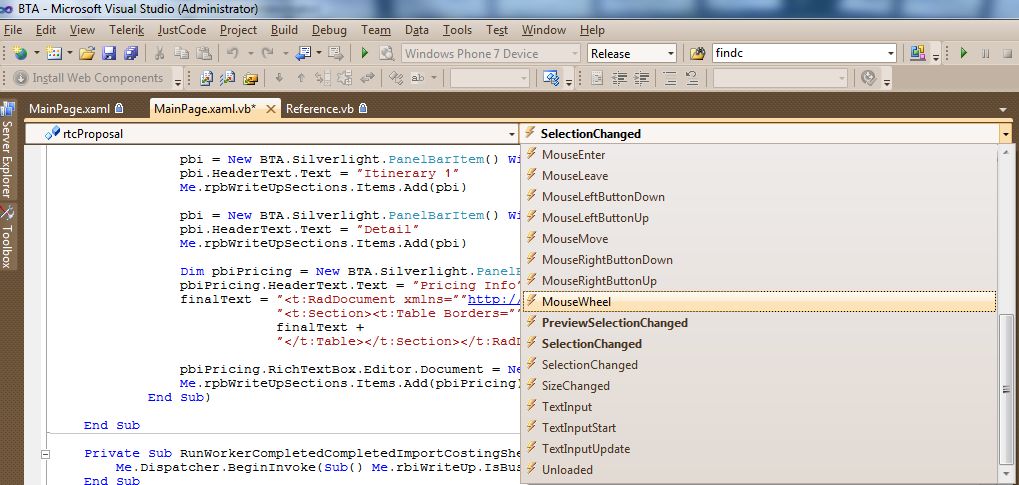The image size is (1019, 485).
Task: Click the Decrease Indent icon
Action: 619,78
